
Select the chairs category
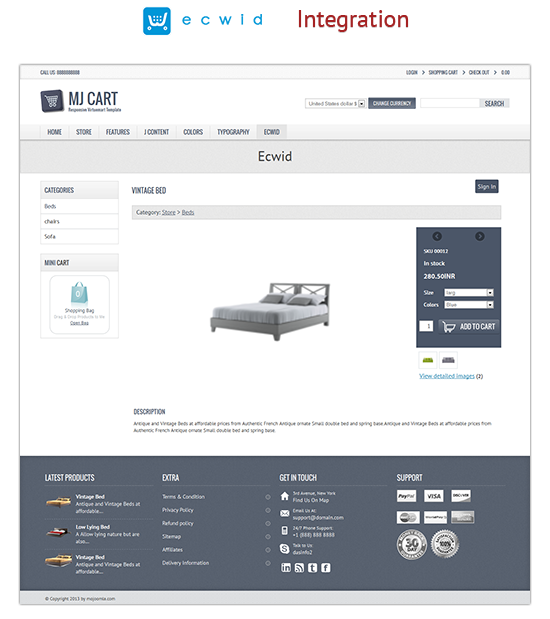[x=79, y=221]
